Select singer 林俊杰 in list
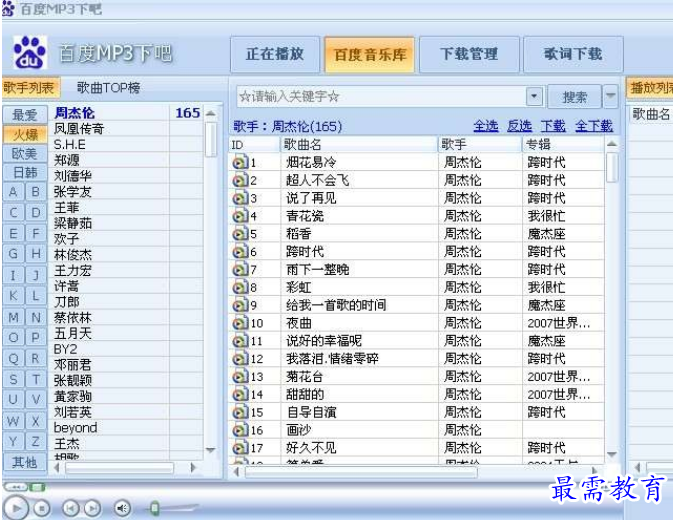This screenshot has height=520, width=673. 73,255
